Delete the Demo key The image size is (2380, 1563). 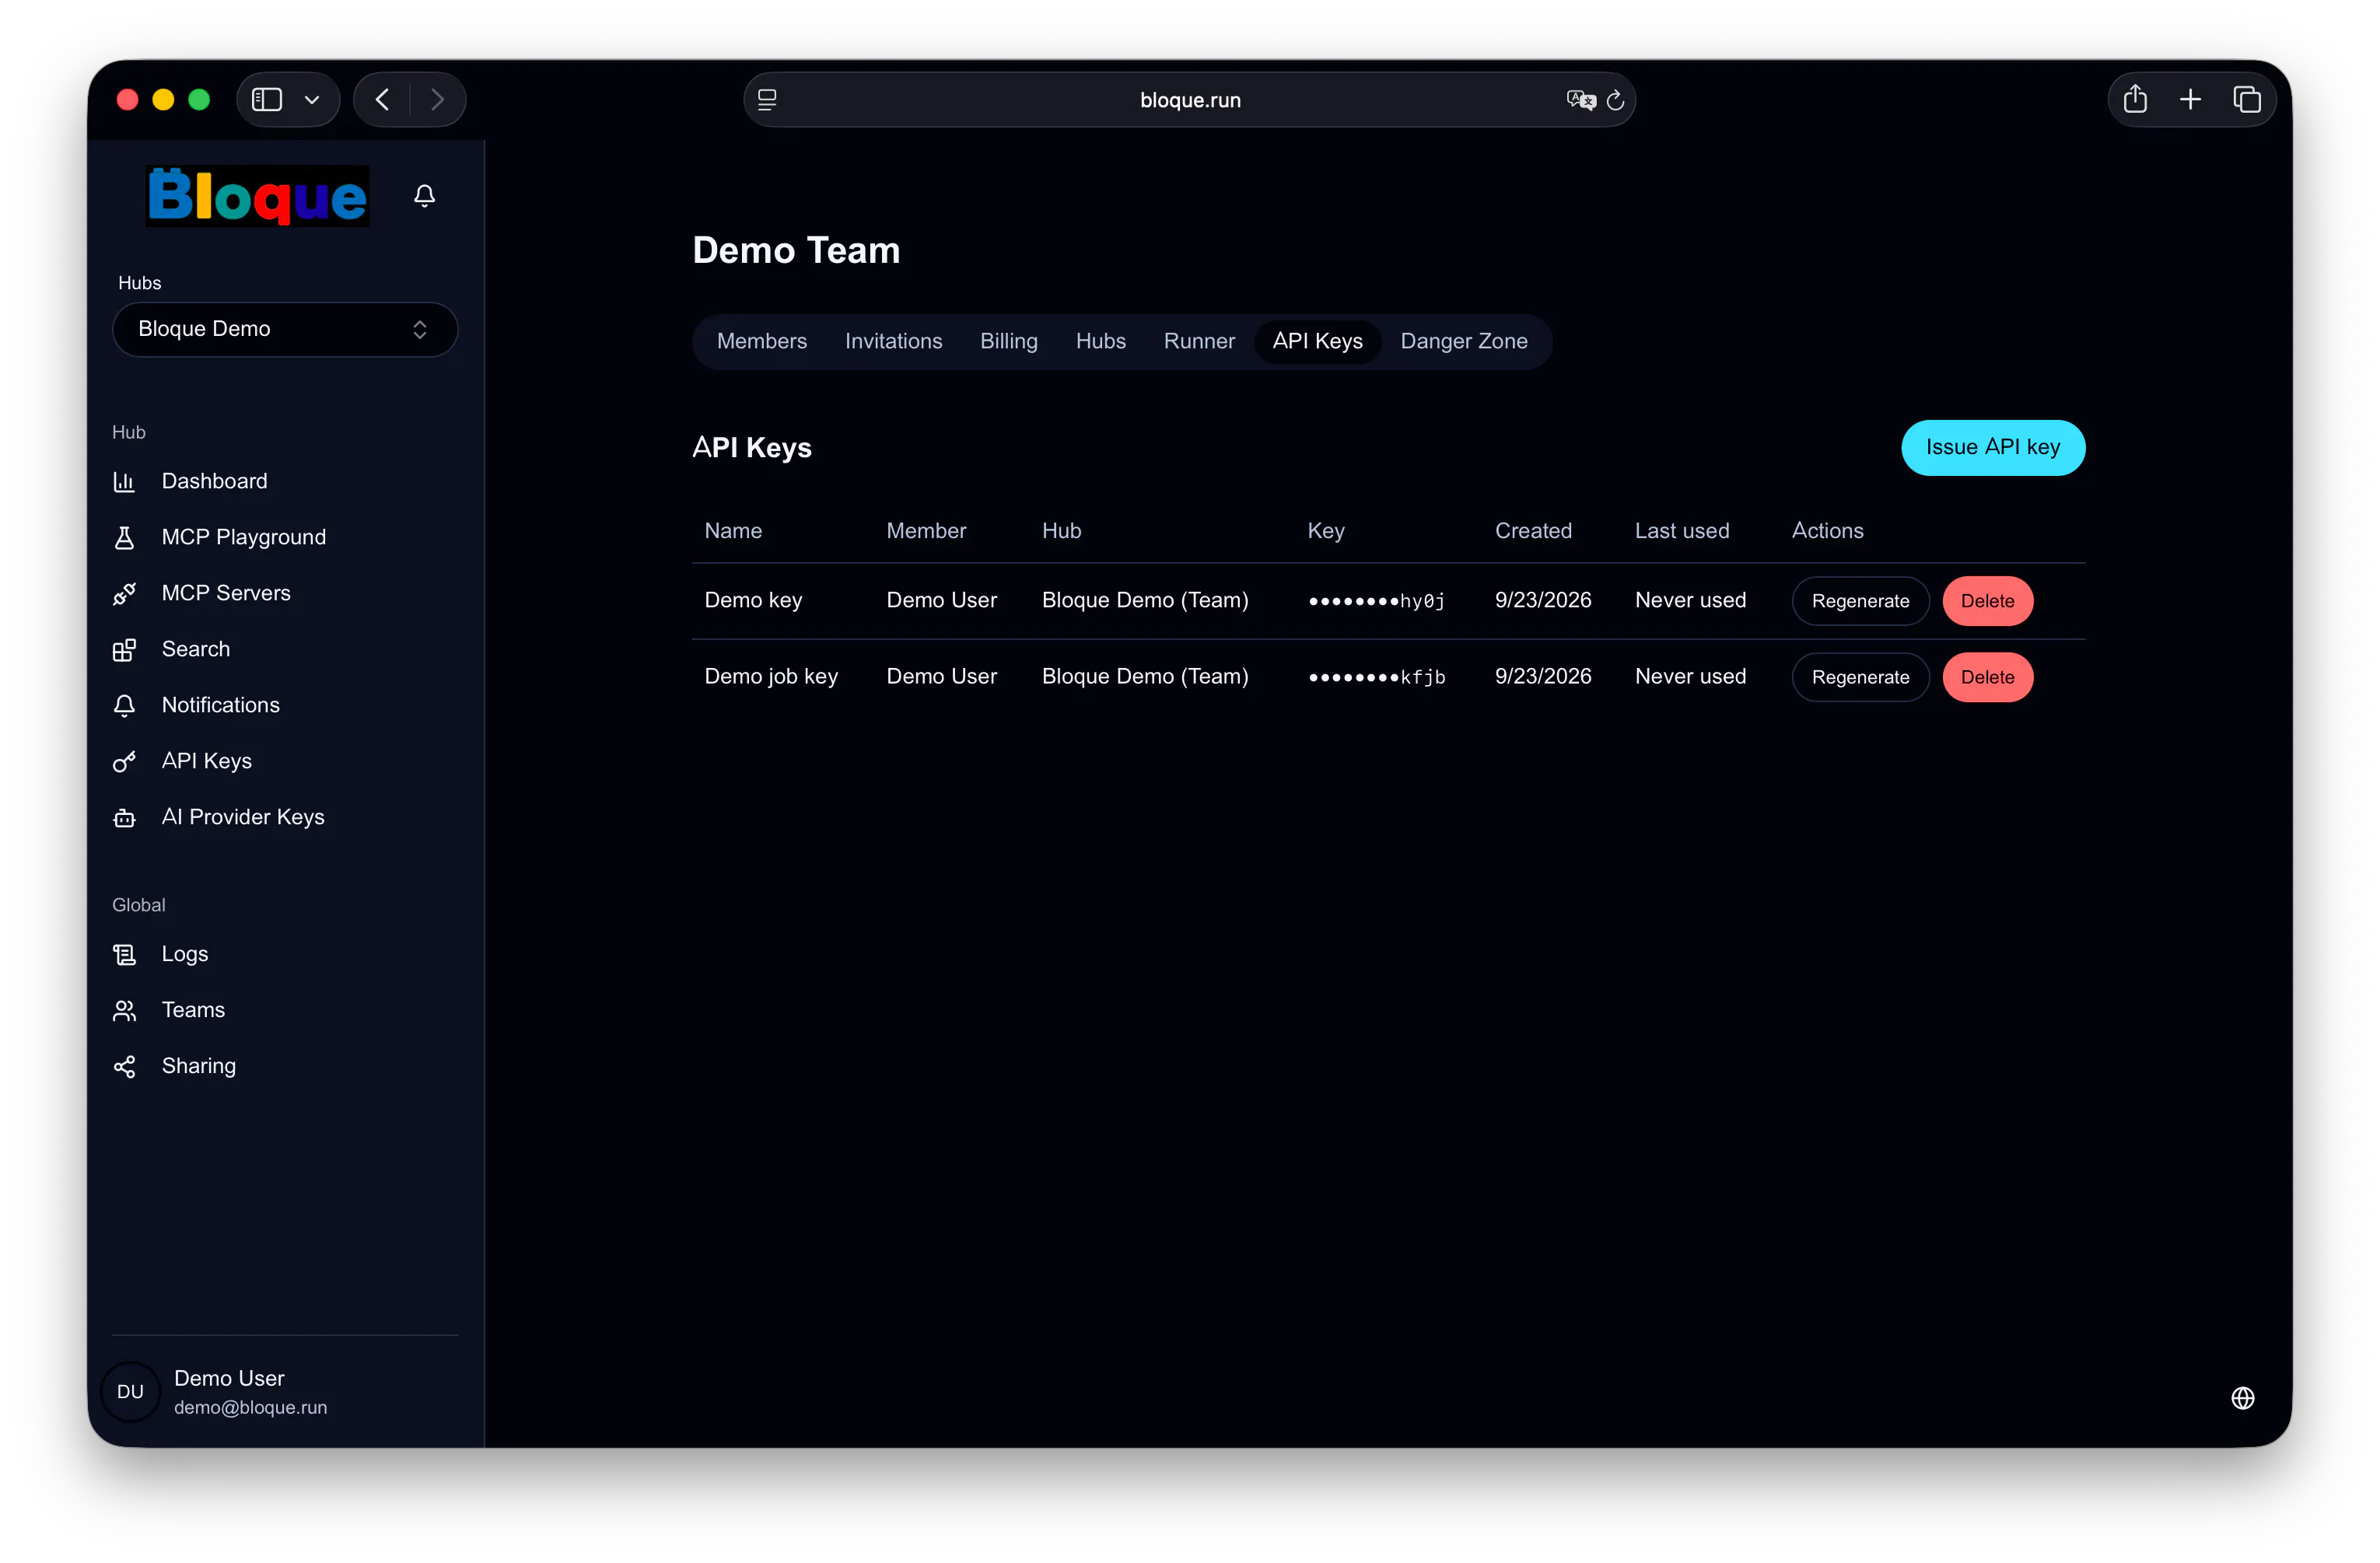(x=1987, y=602)
